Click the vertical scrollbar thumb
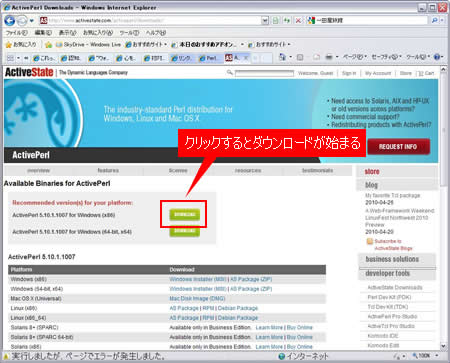 tap(443, 130)
